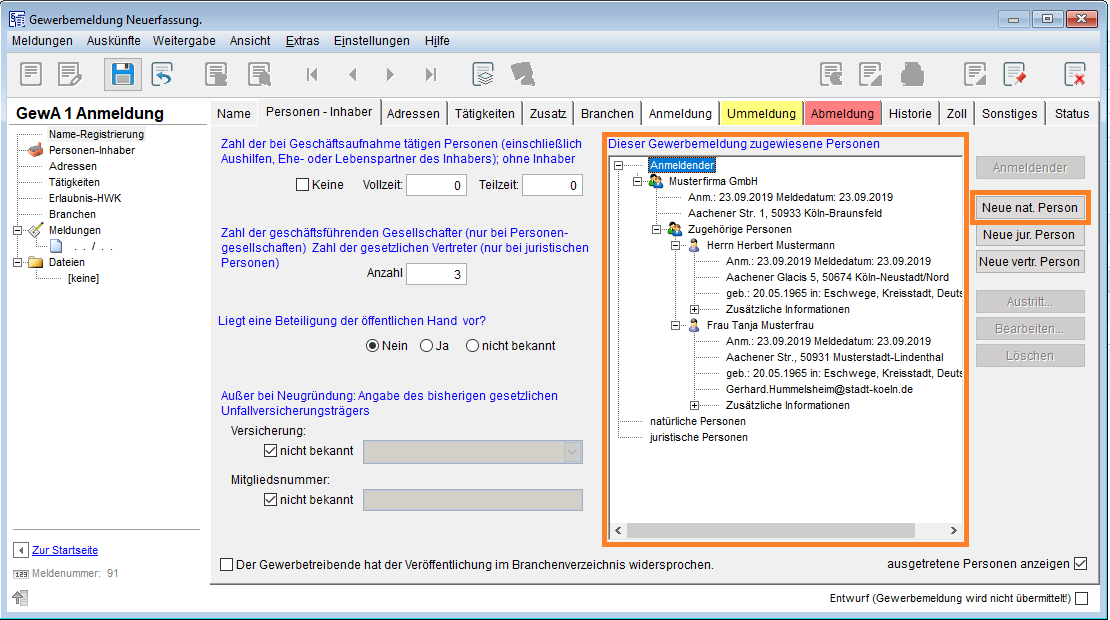Switch to the Tätigkeiten tab
This screenshot has width=1110, height=620.
click(484, 113)
